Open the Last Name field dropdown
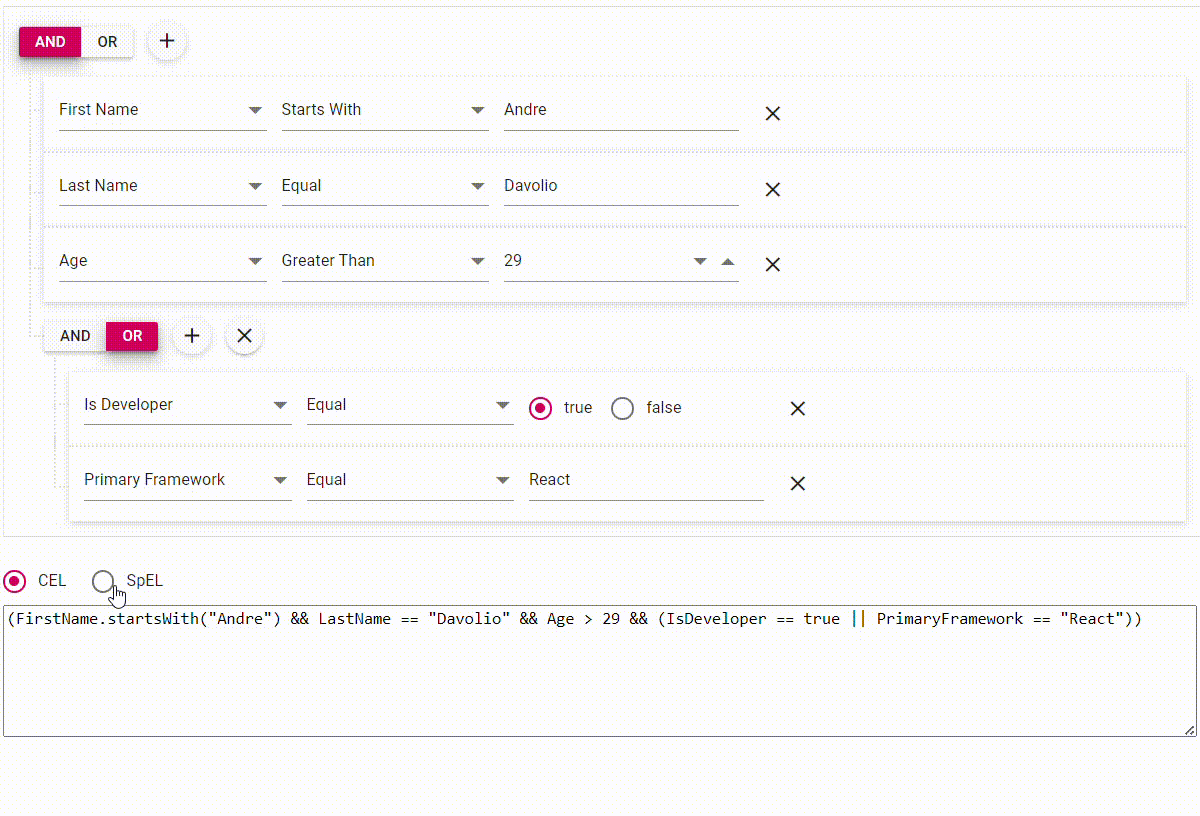Viewport: 1200px width, 816px height. (x=163, y=186)
